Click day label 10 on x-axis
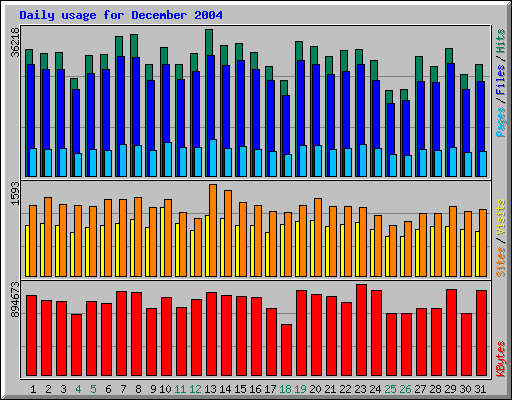Screen dimensions: 512x400 click(x=165, y=389)
